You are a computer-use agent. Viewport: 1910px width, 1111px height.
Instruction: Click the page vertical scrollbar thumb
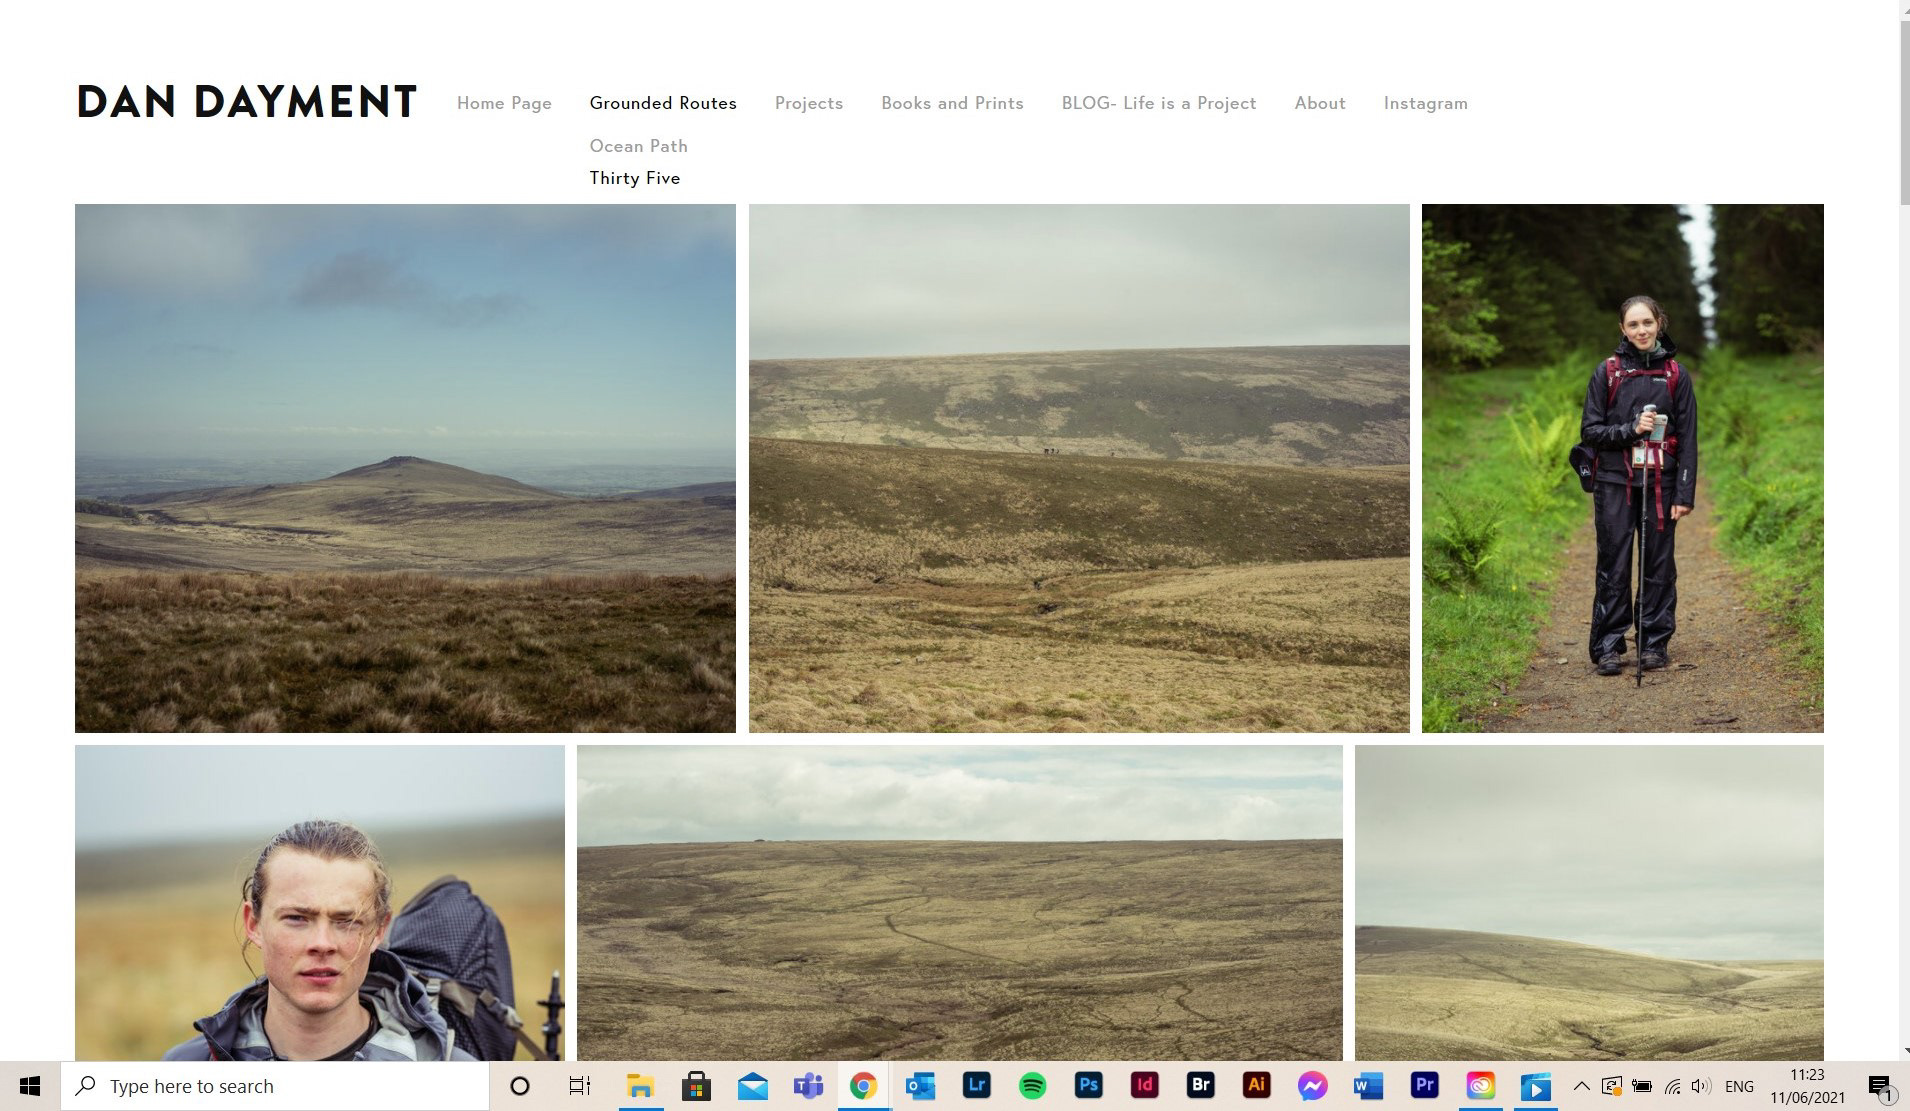click(x=1905, y=113)
